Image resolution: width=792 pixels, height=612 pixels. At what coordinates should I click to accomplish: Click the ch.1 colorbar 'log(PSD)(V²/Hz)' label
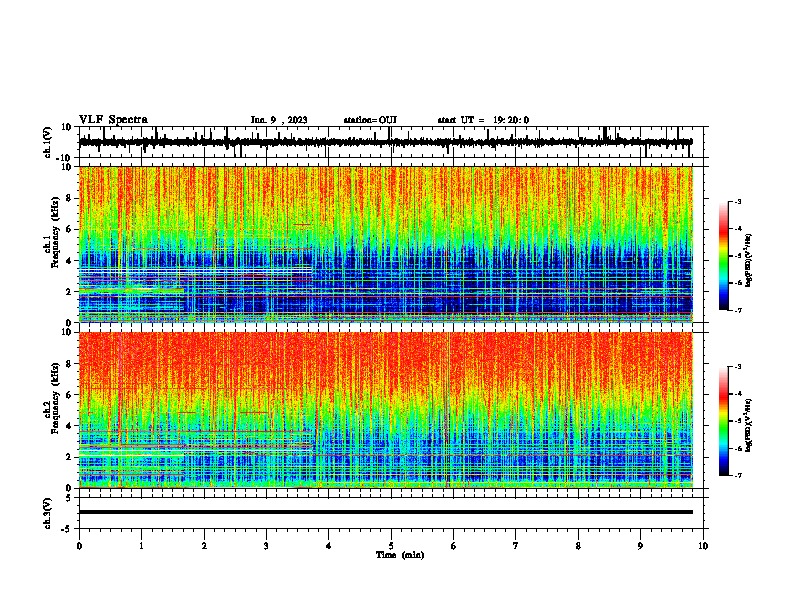coord(749,260)
